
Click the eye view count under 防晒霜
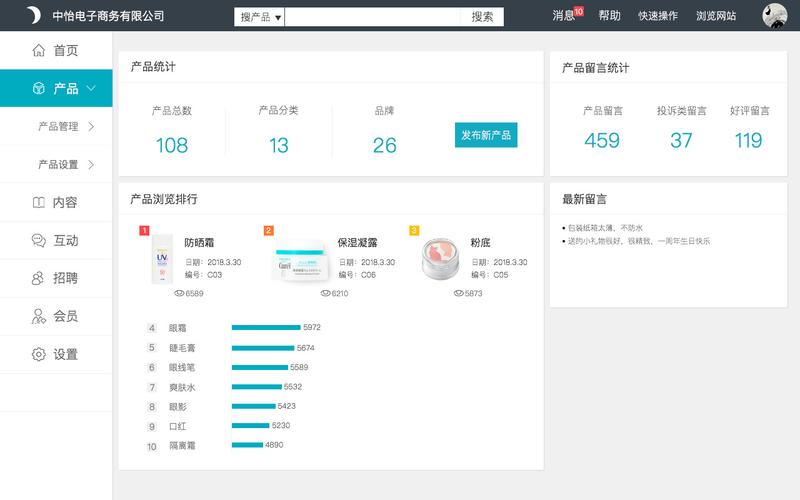coord(189,294)
